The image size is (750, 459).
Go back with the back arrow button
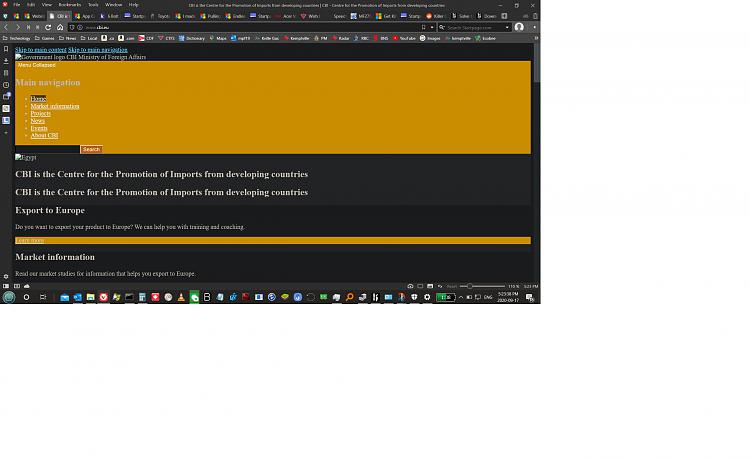coord(6,27)
